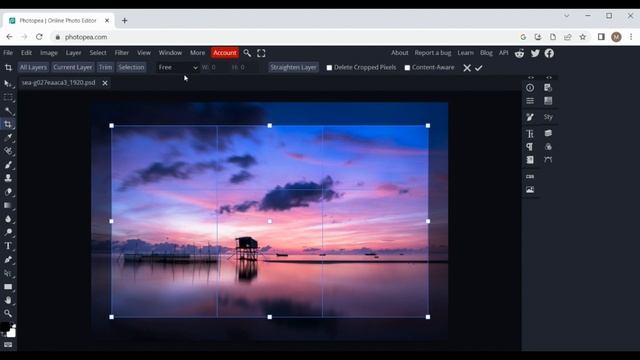This screenshot has height=360, width=640.
Task: Open Photopea's Twitter page icon
Action: (535, 53)
